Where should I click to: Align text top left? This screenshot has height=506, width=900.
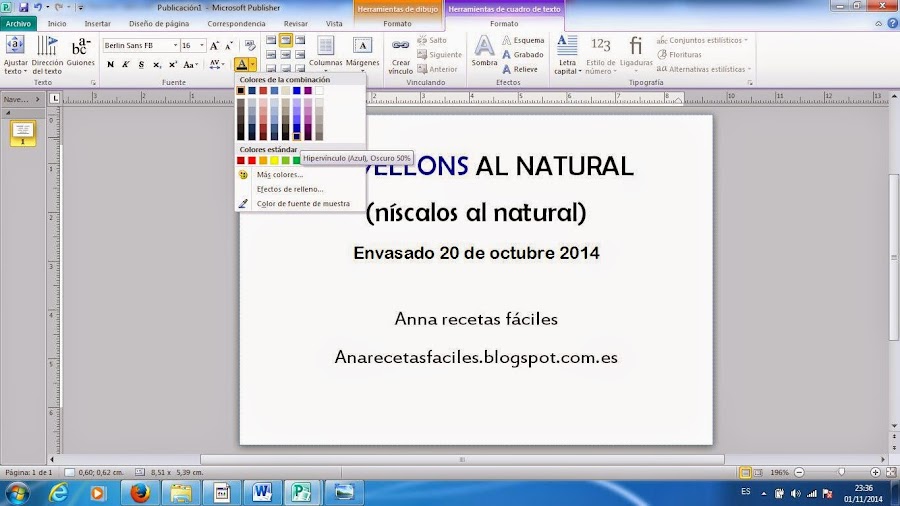(x=271, y=40)
